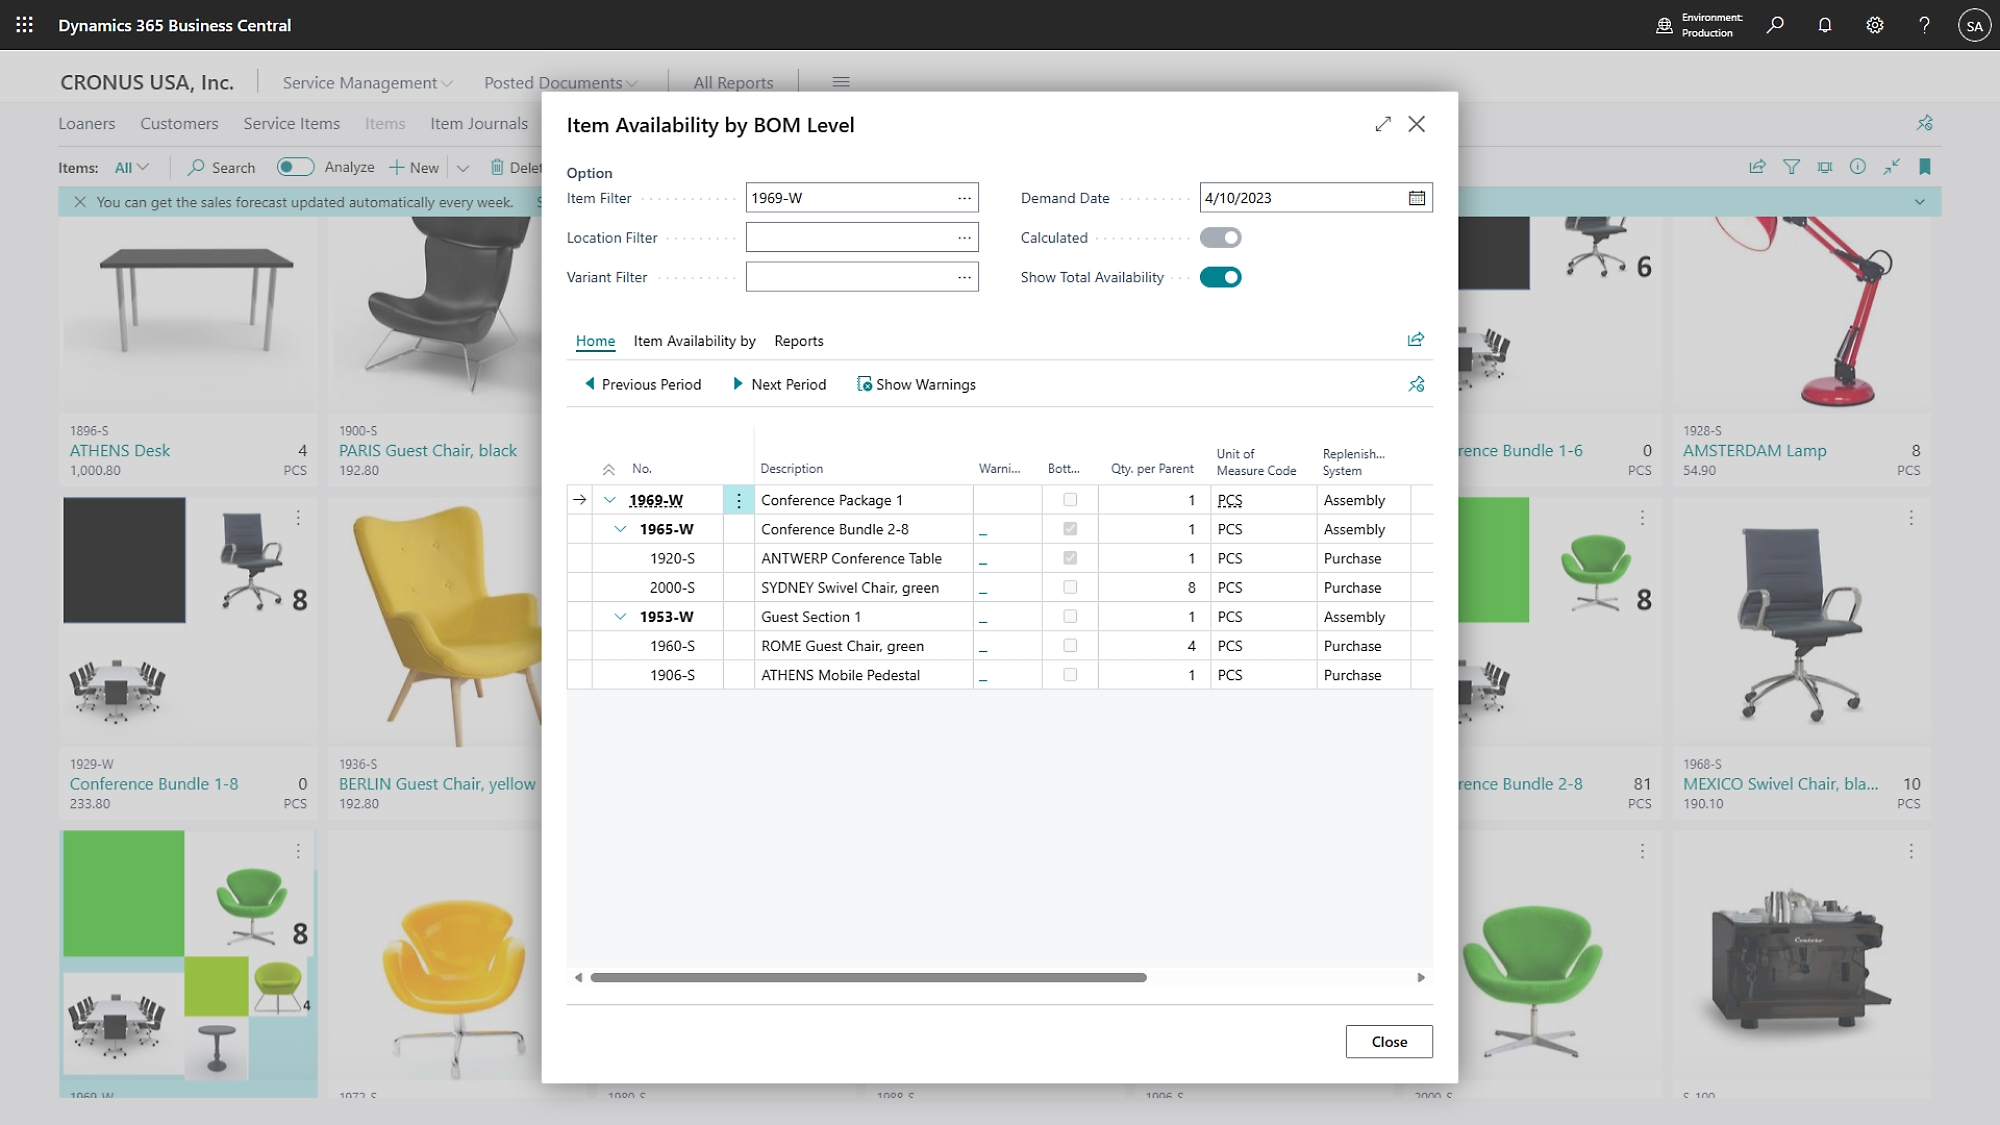2000x1125 pixels.
Task: Collapse the 1969-W tree row
Action: point(609,500)
